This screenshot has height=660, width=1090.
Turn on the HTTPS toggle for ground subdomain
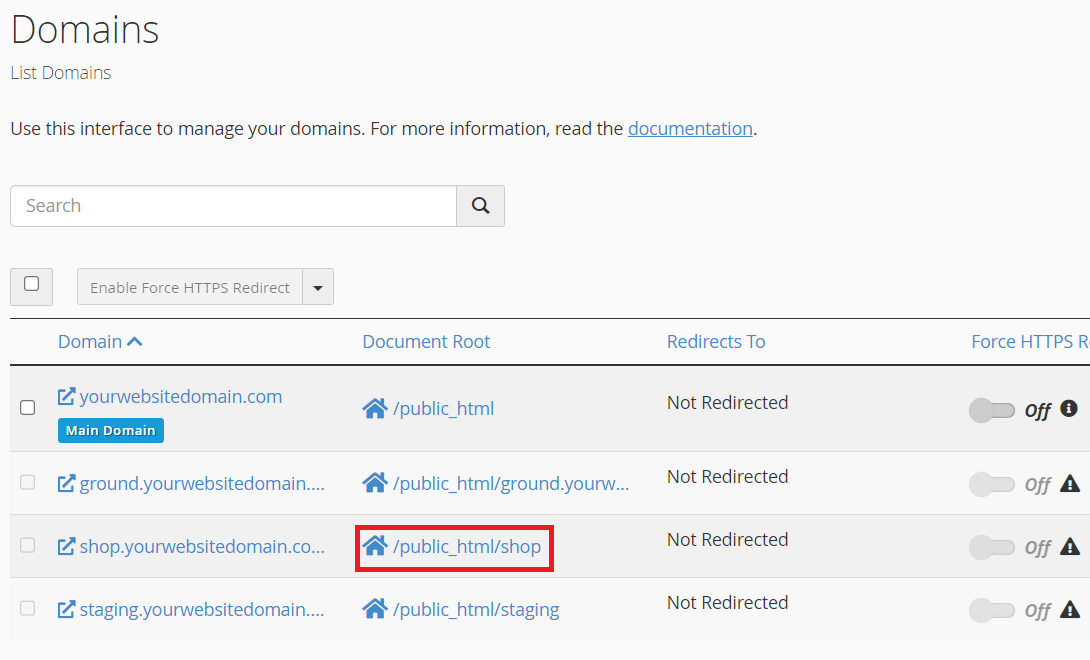[993, 484]
